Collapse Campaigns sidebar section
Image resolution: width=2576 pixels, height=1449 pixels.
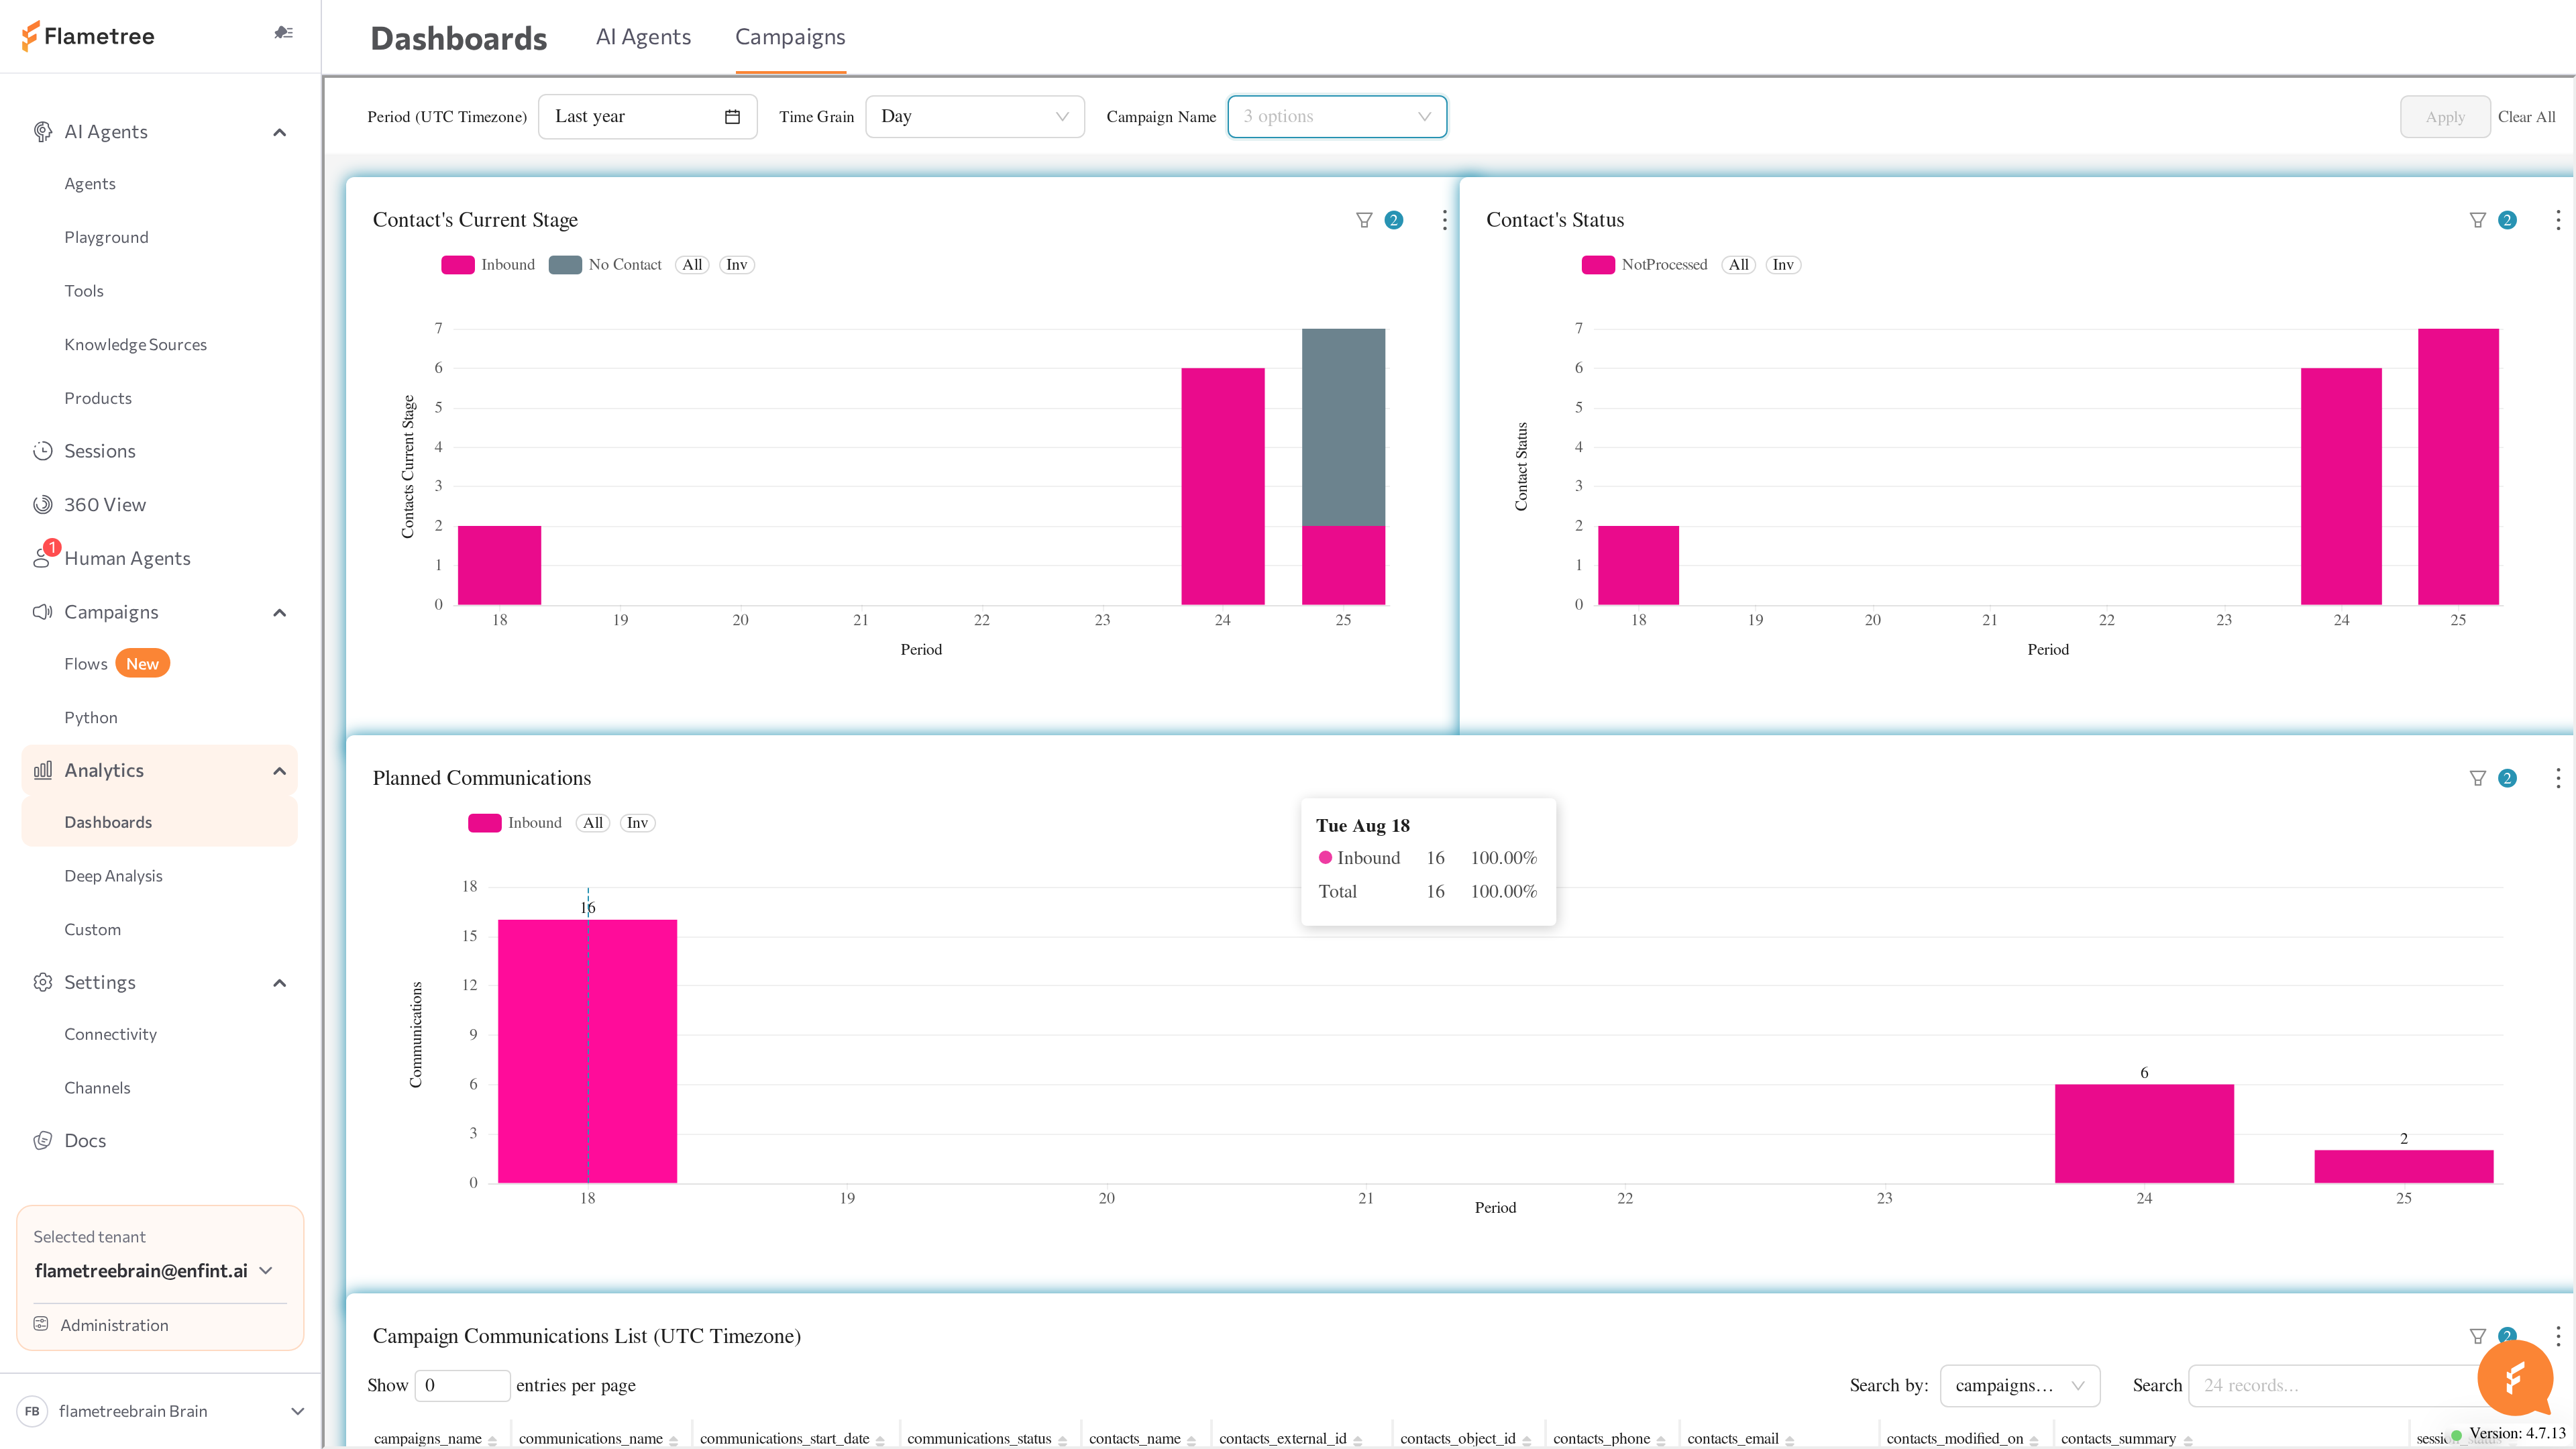[x=280, y=612]
